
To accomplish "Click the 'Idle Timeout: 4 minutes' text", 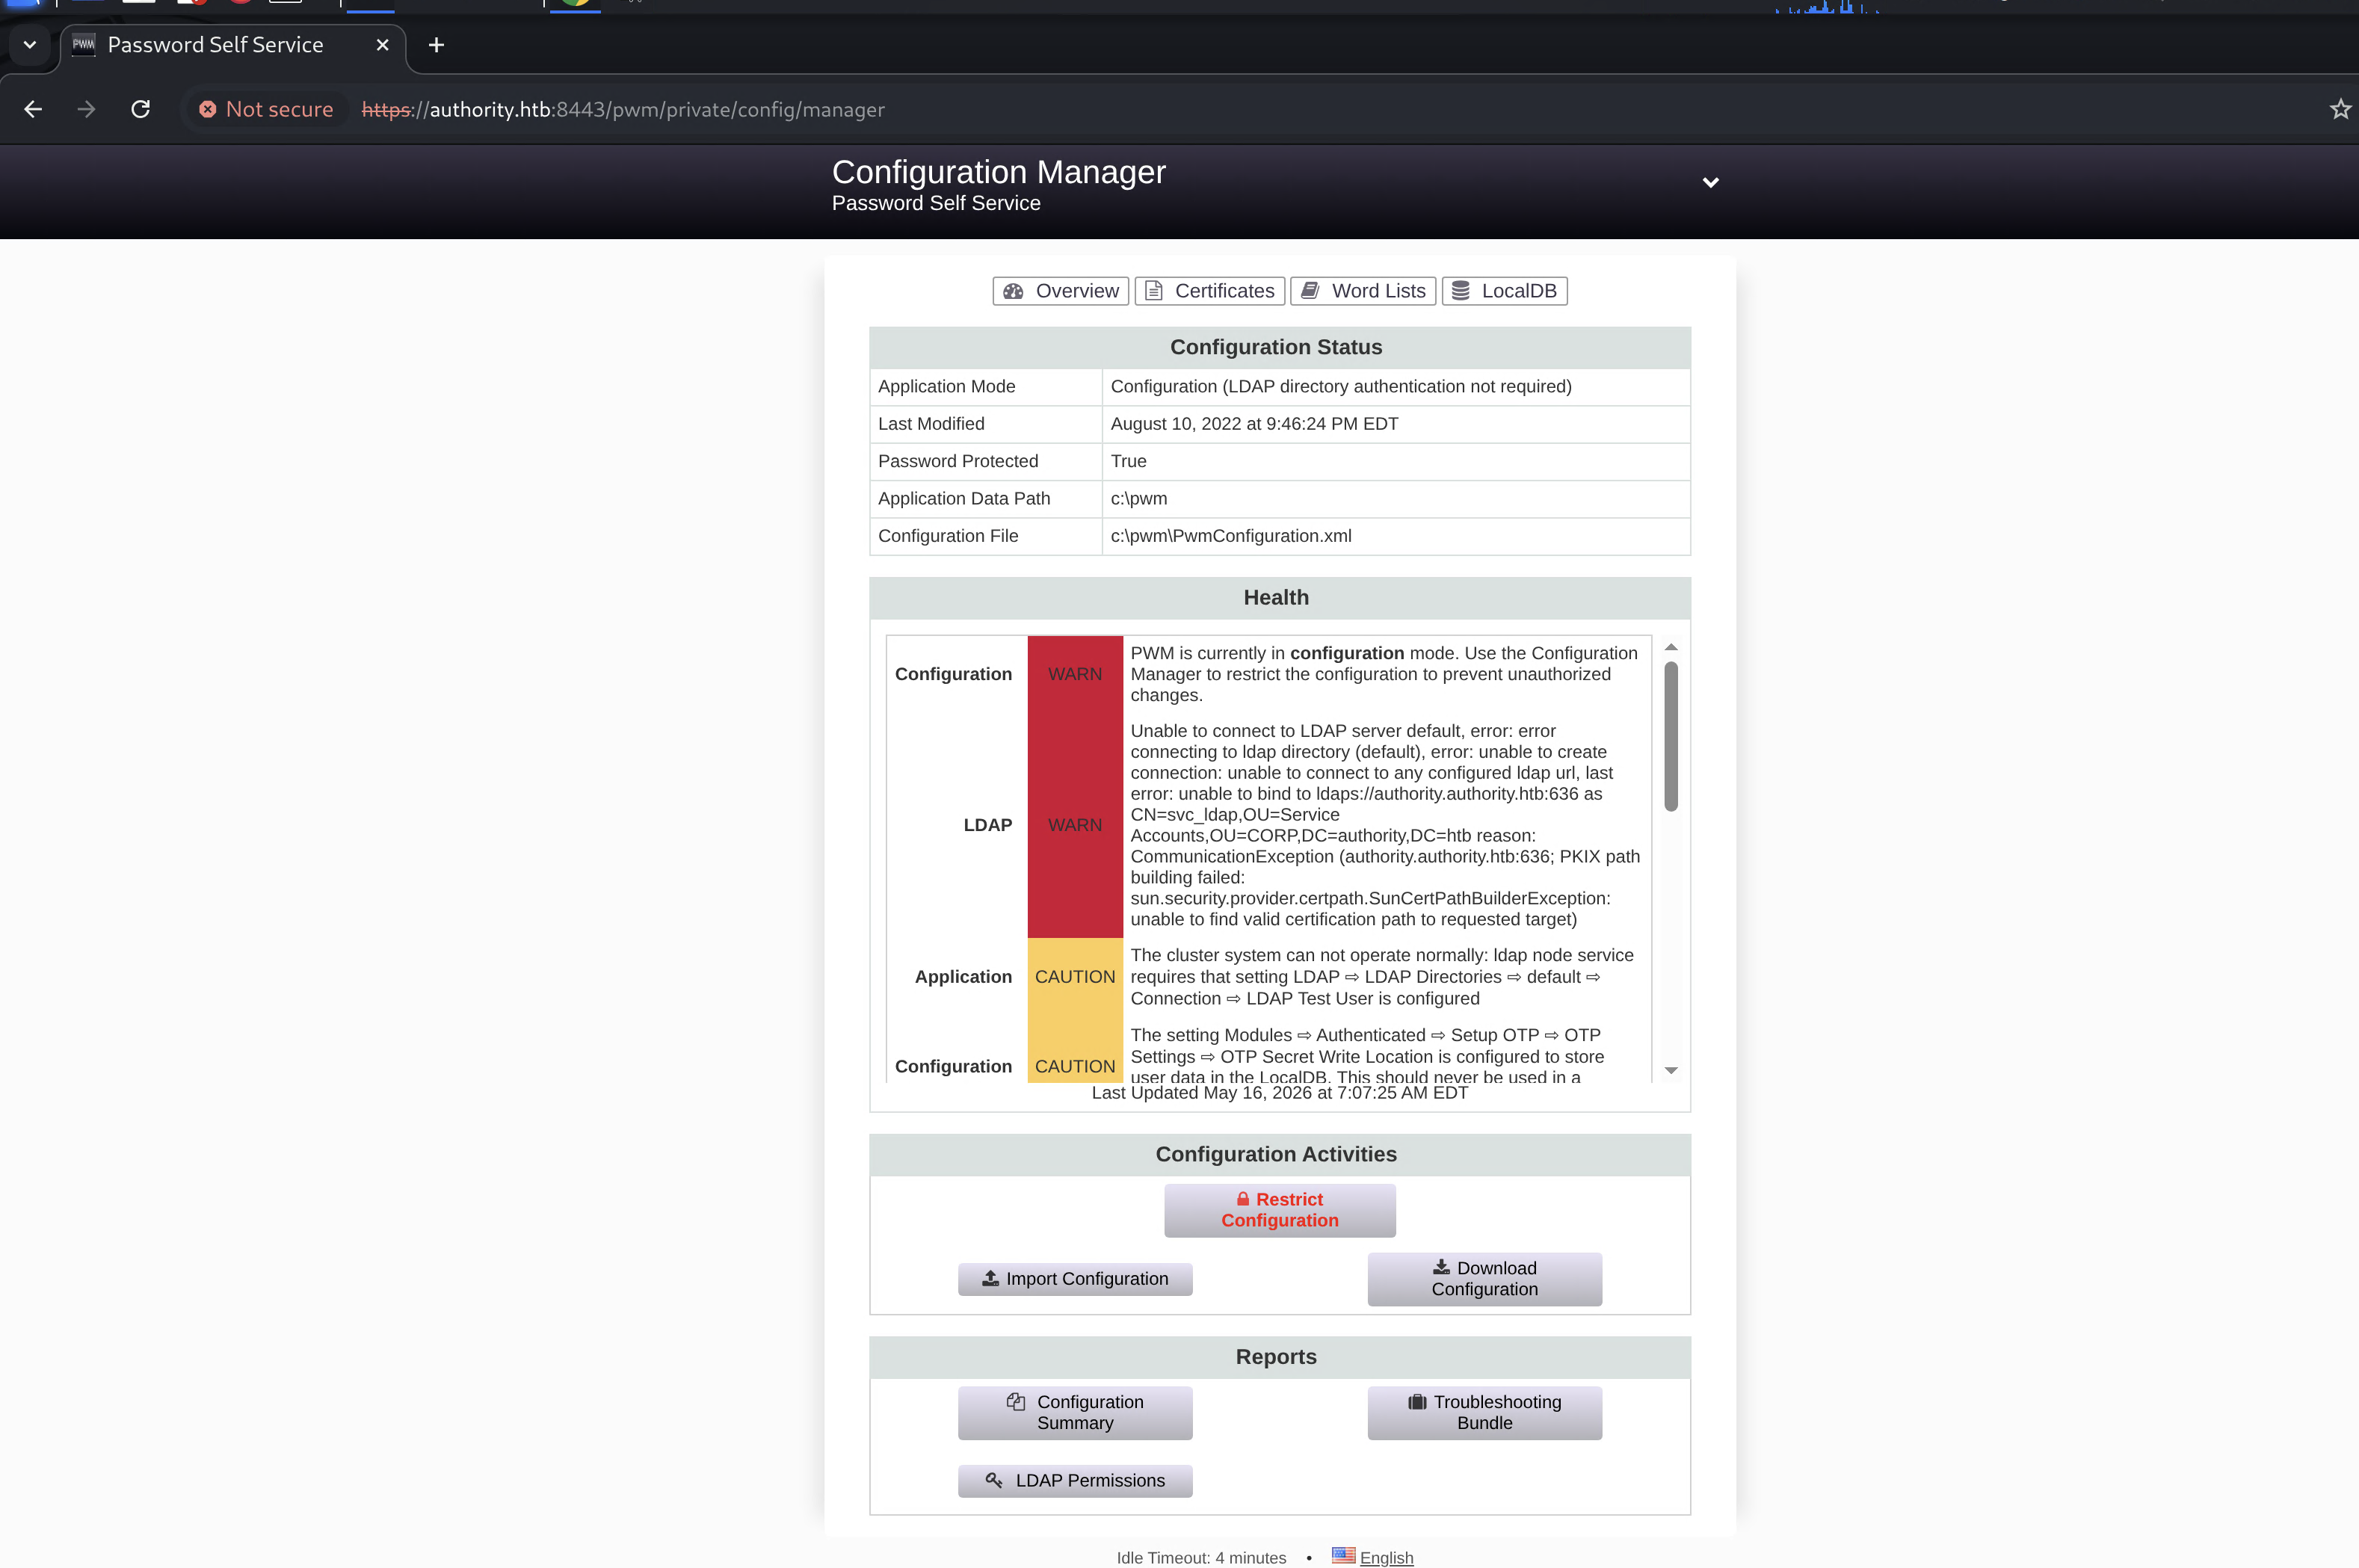I will pos(1201,1558).
